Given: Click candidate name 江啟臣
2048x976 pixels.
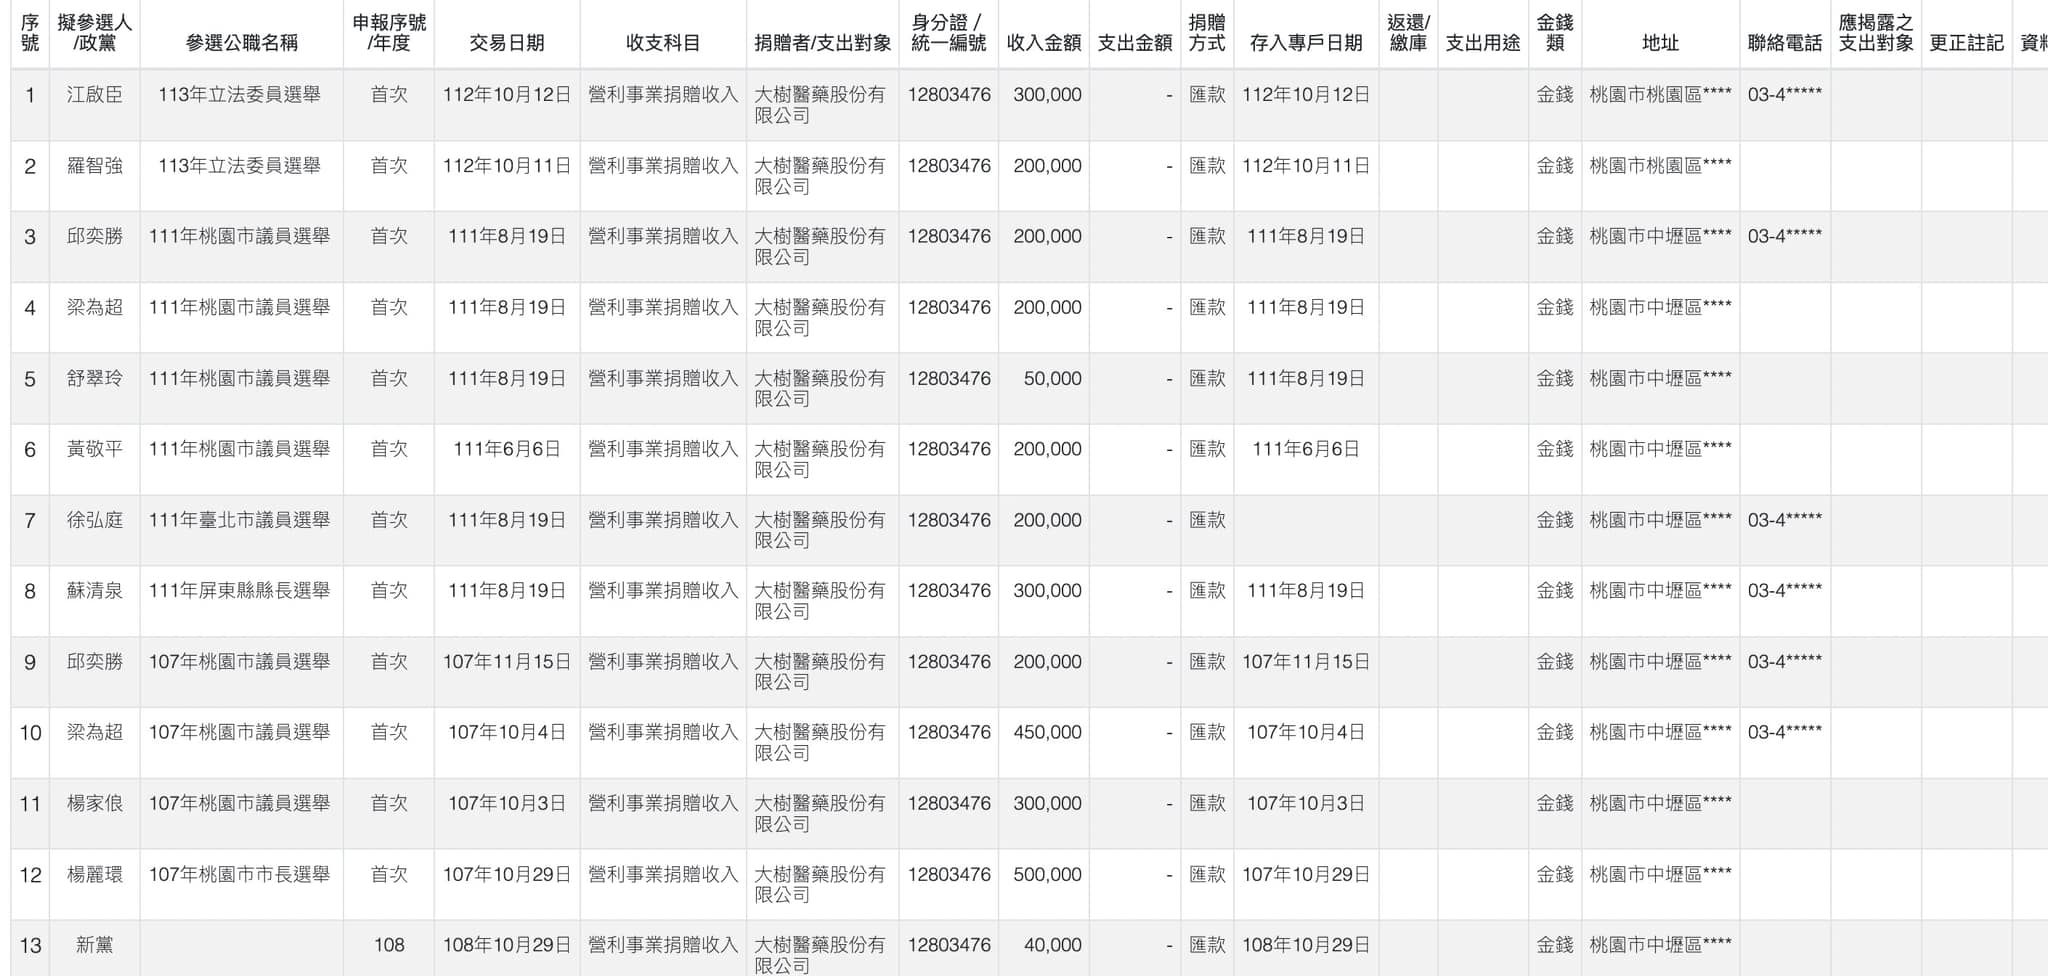Looking at the screenshot, I should point(94,95).
